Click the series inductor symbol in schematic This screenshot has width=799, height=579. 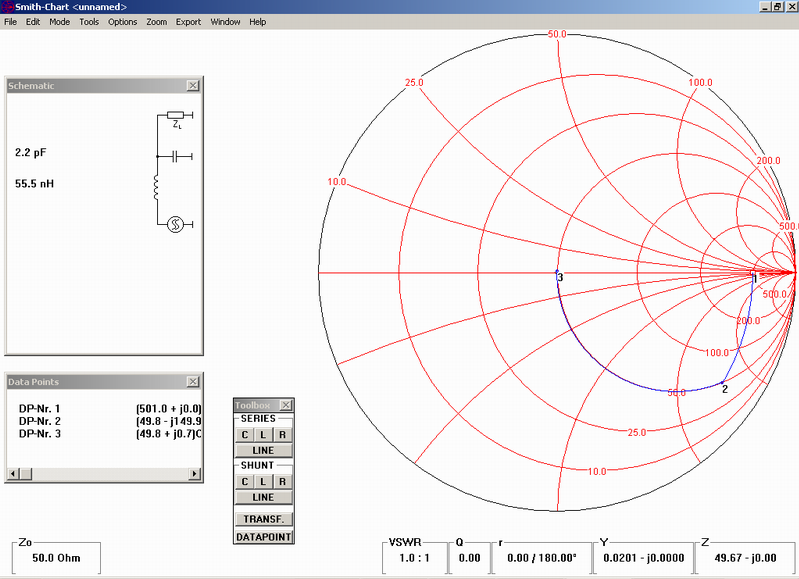point(156,187)
